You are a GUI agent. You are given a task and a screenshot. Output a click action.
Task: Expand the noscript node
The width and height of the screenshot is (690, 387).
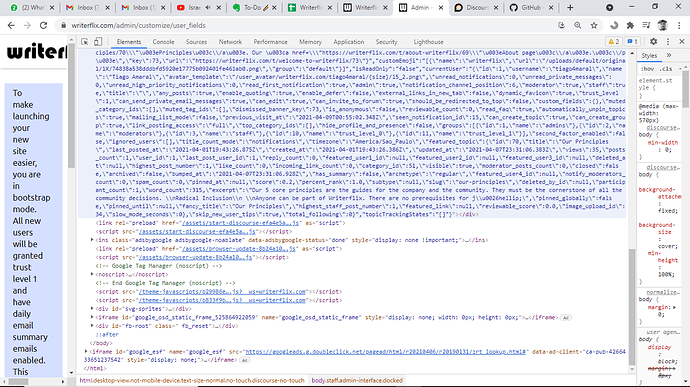click(92, 274)
